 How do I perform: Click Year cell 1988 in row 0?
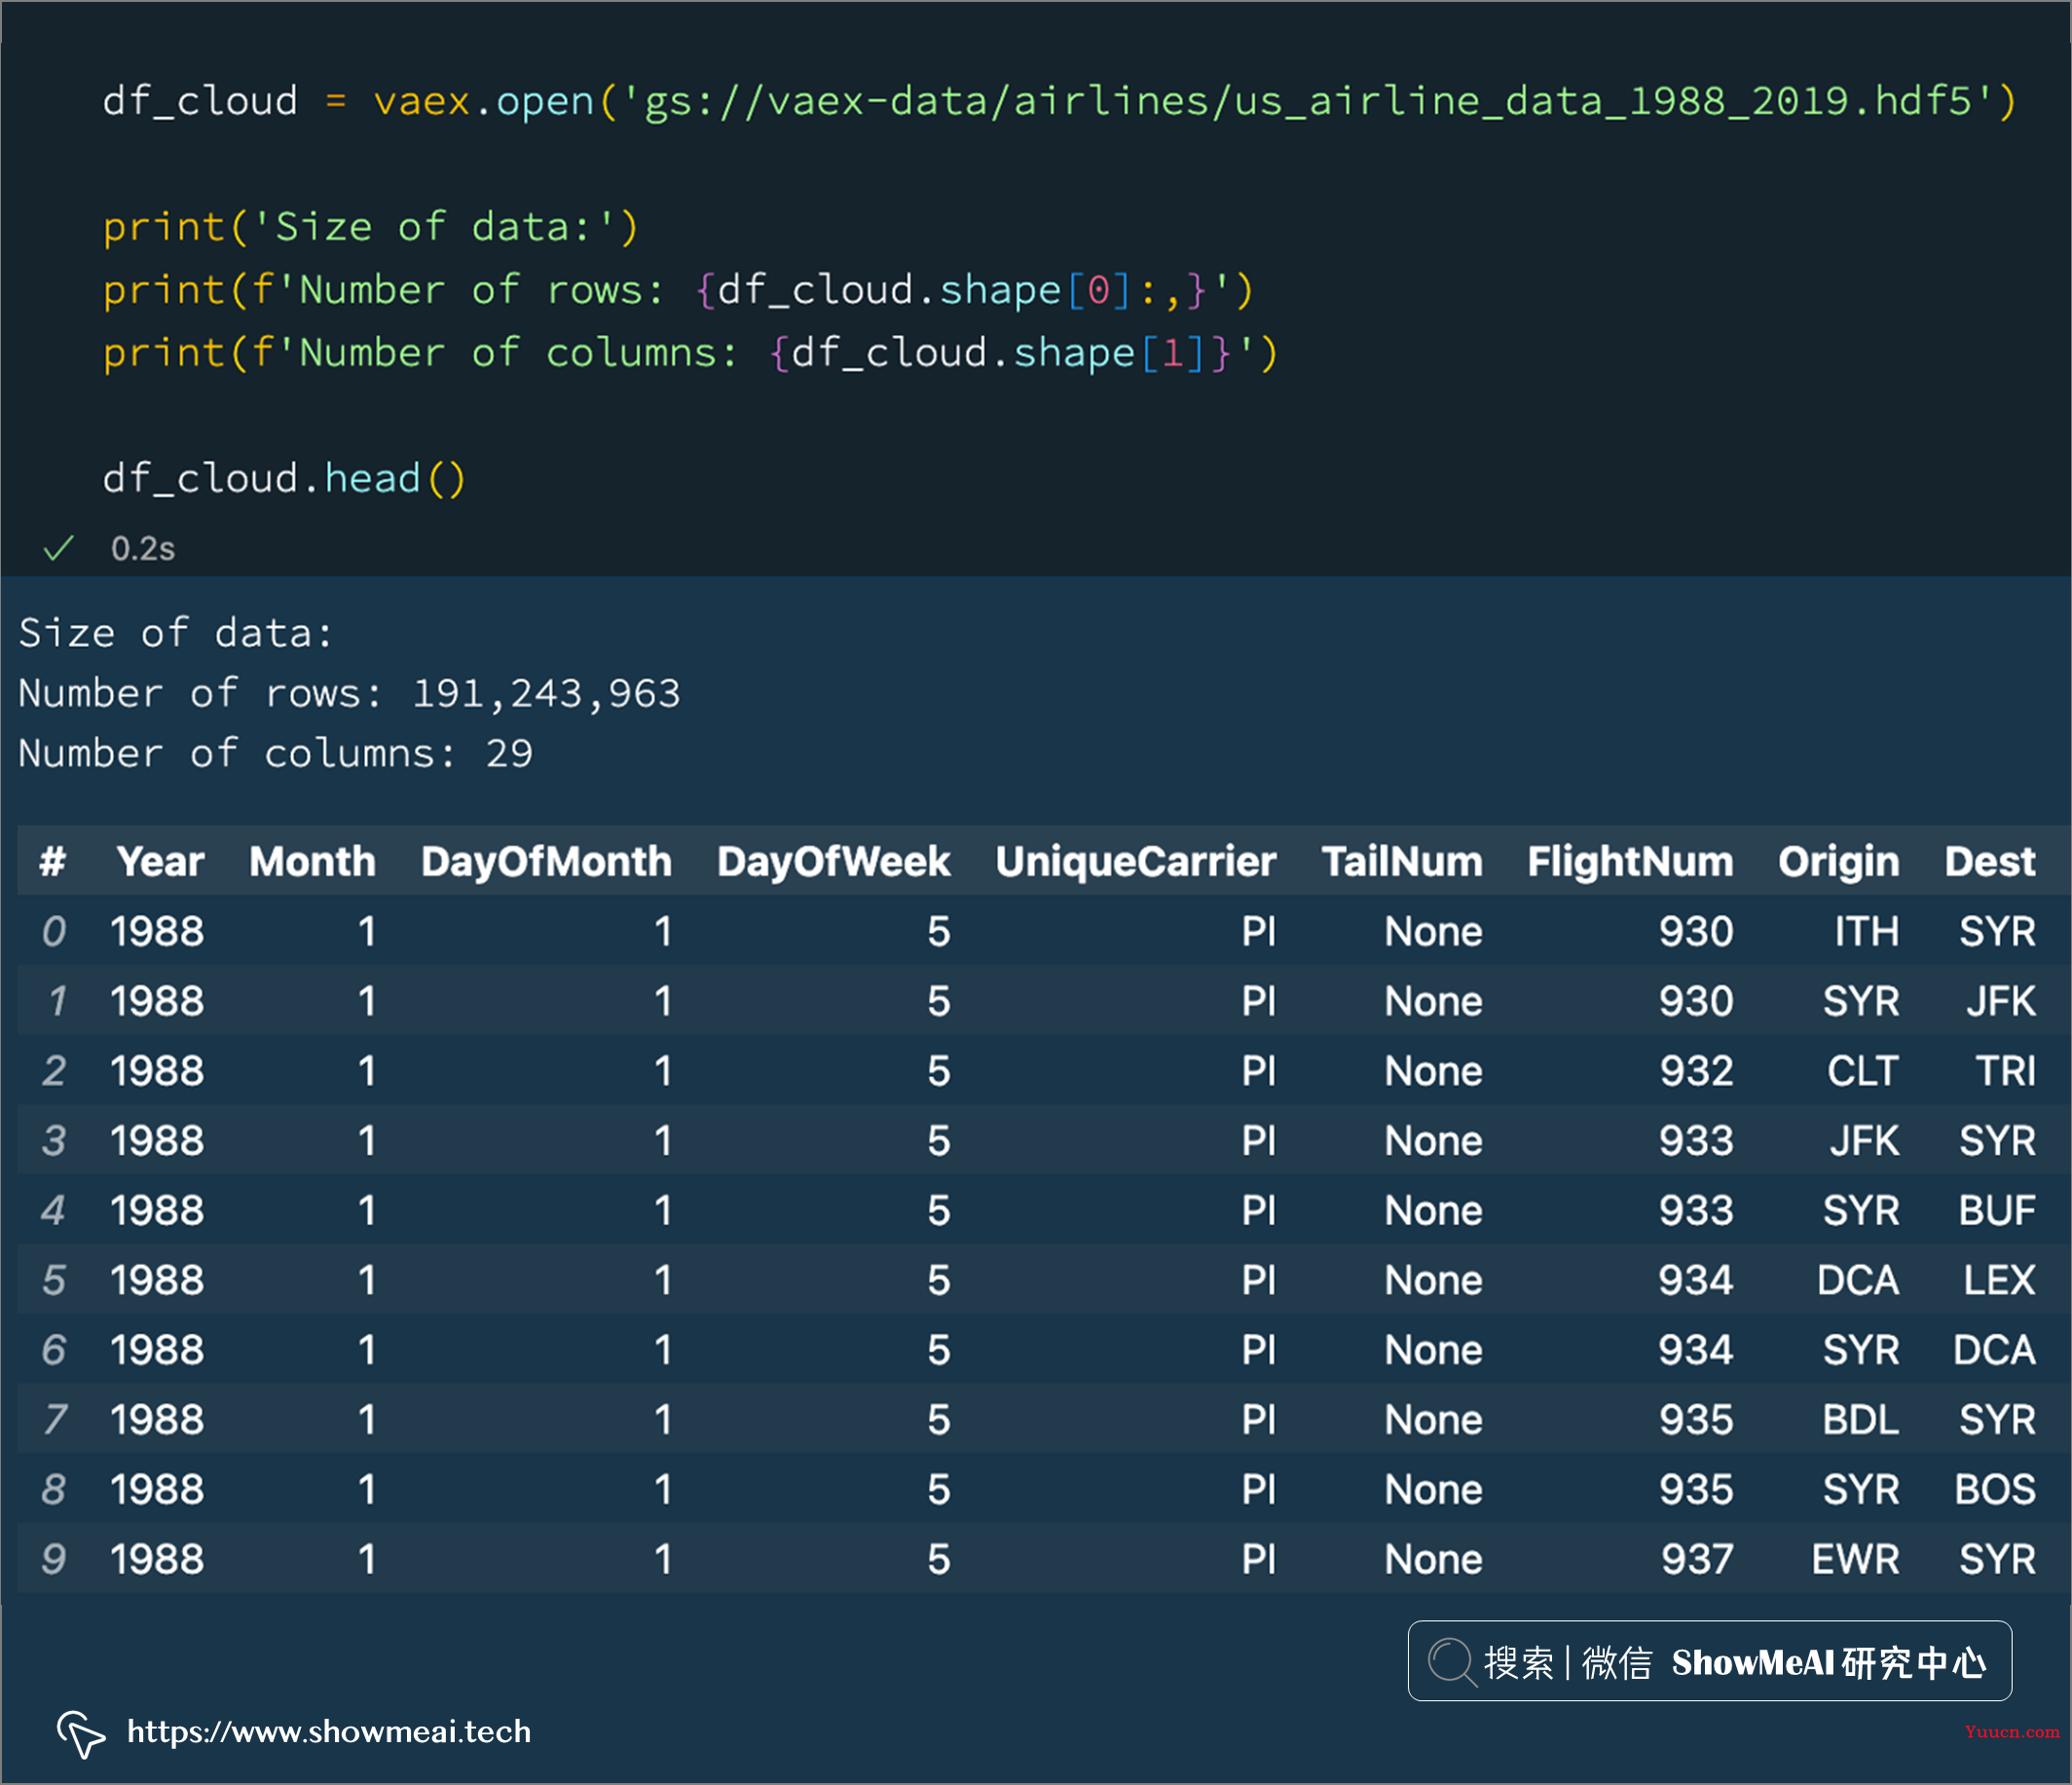tap(157, 931)
